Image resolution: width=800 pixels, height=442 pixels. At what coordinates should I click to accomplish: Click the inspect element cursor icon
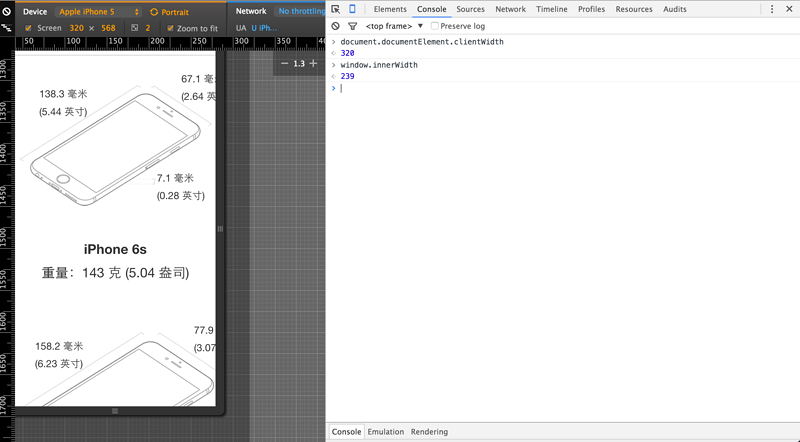[x=336, y=9]
